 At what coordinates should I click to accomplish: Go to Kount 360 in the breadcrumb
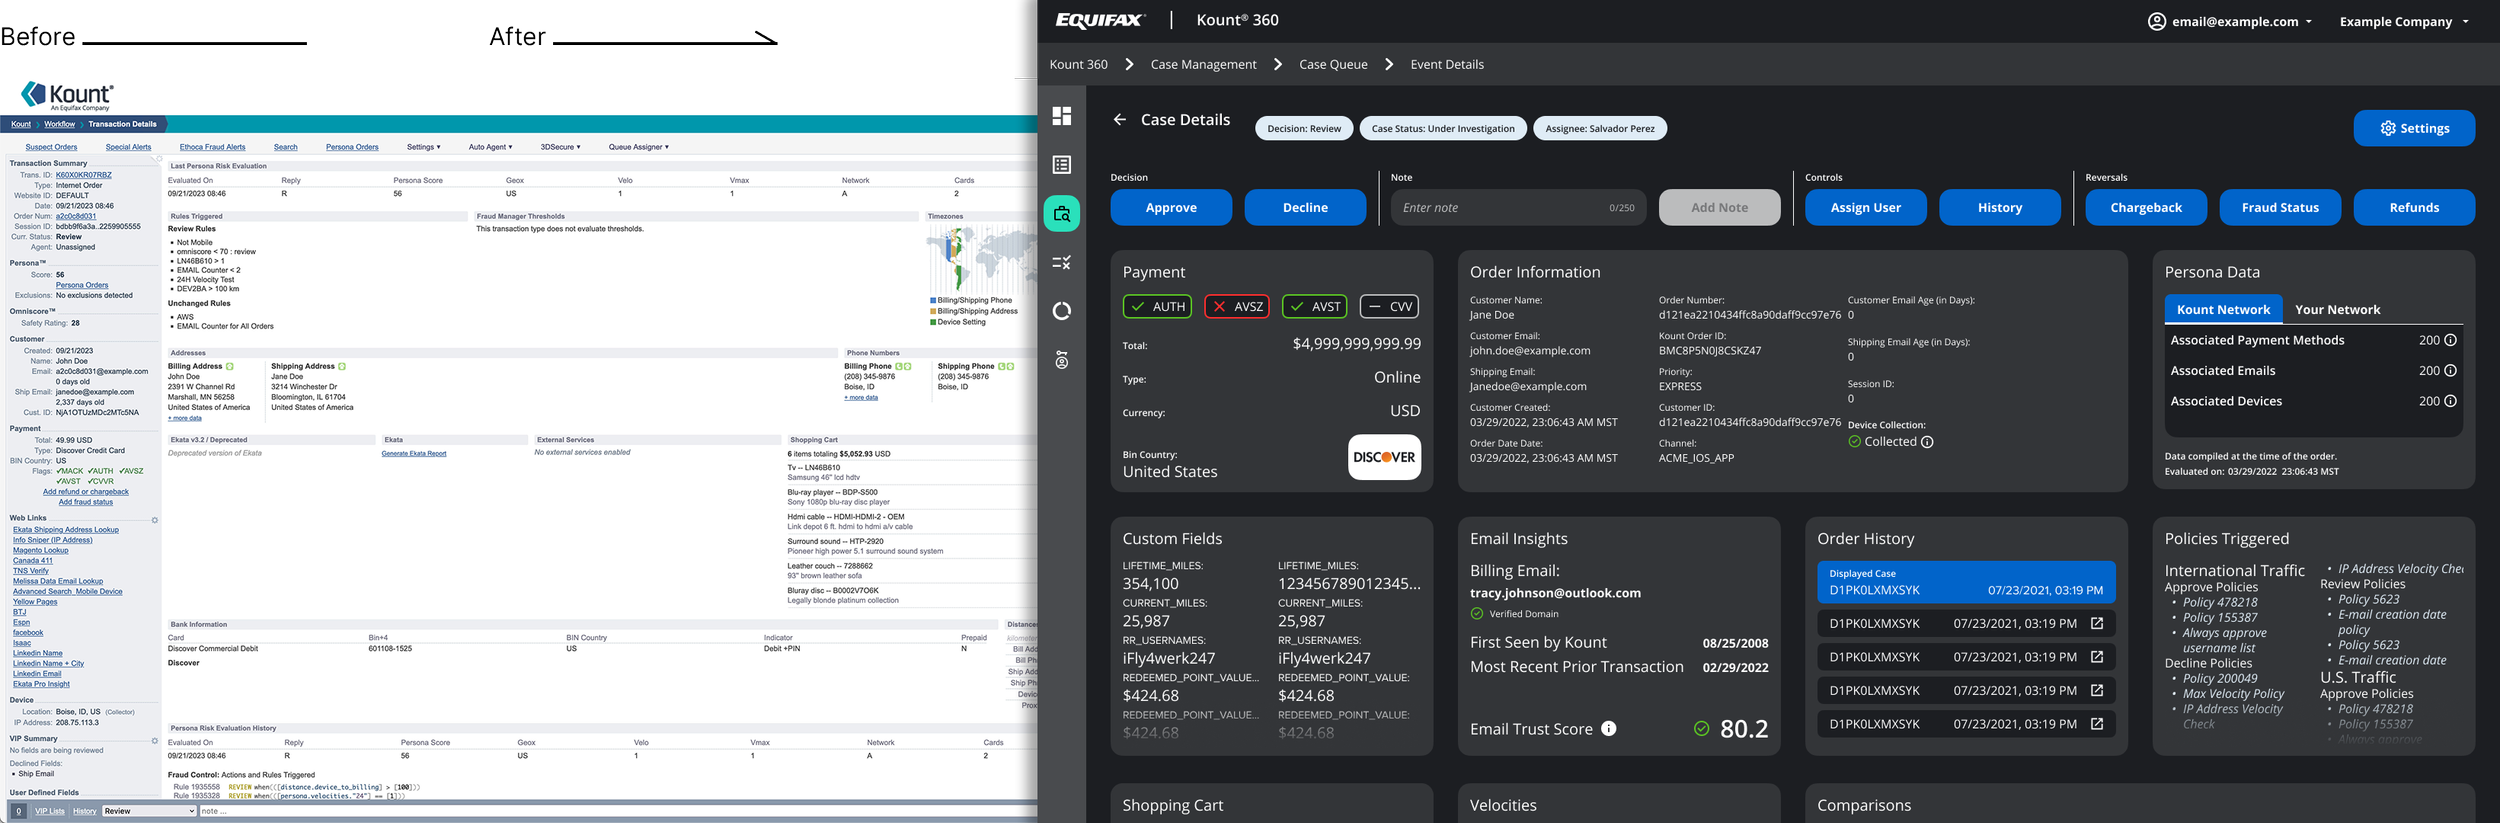(1078, 64)
